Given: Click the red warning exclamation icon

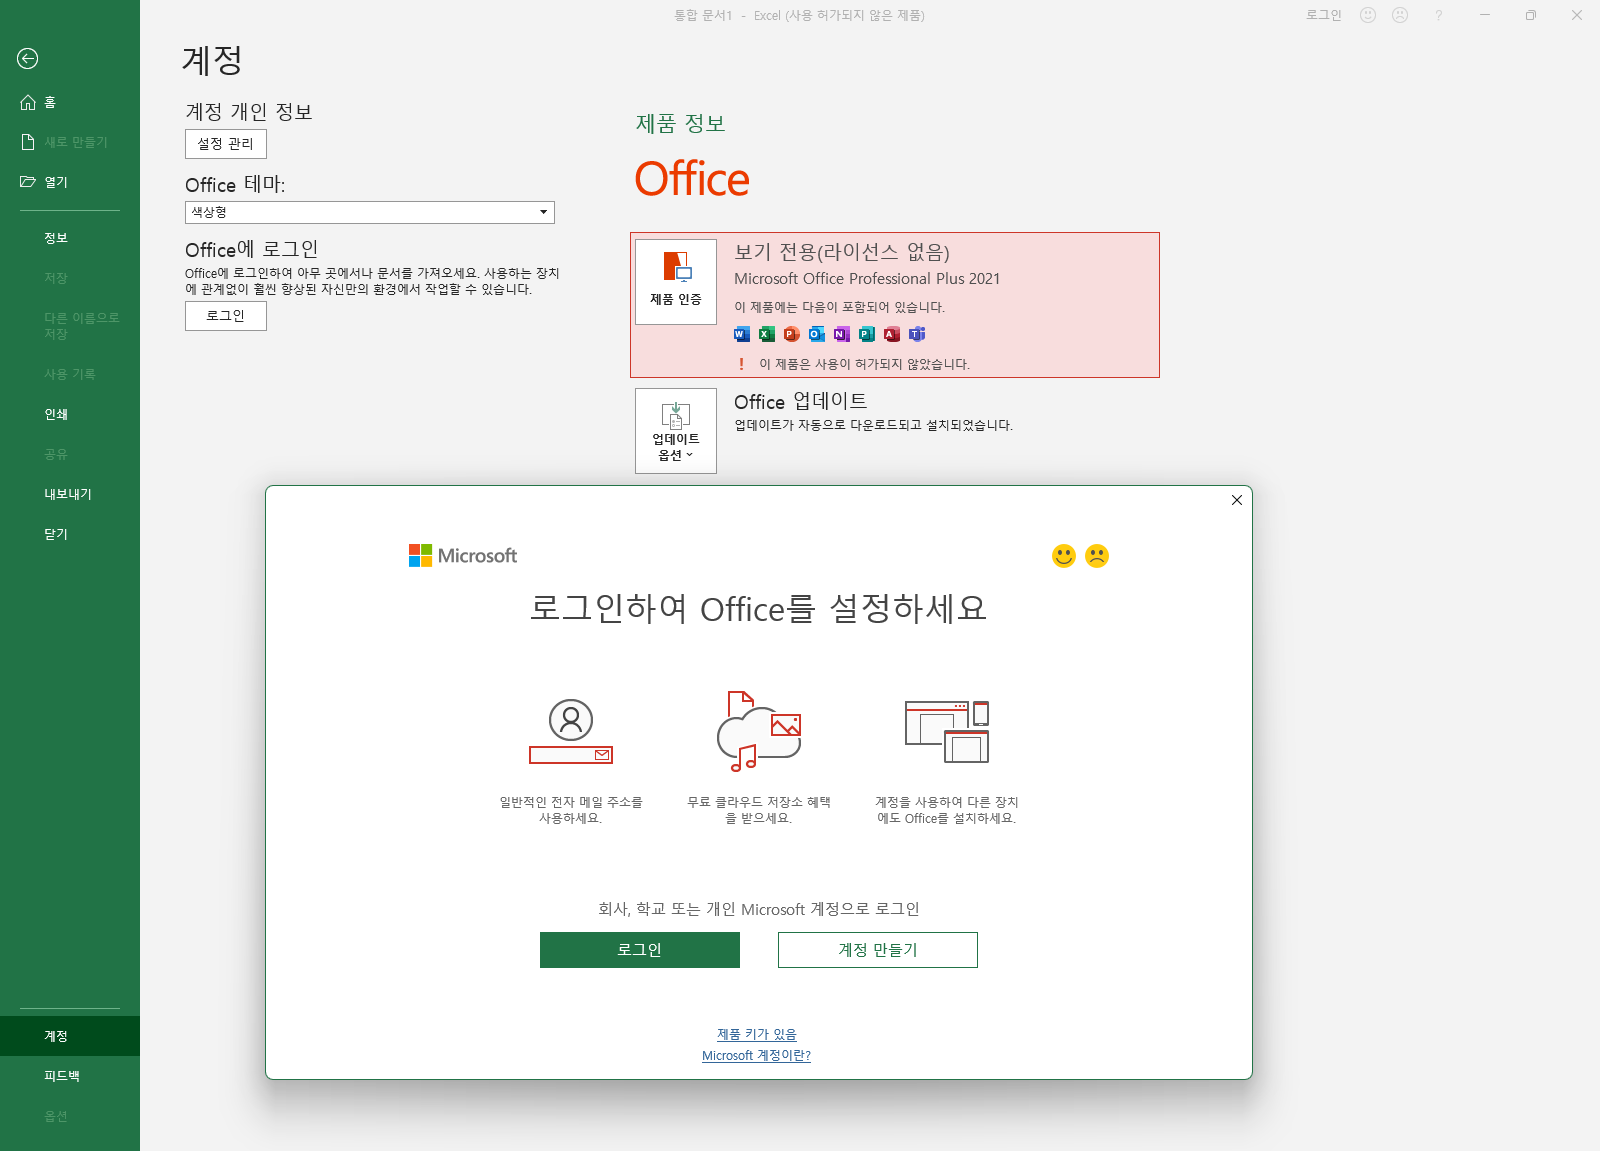Looking at the screenshot, I should [741, 364].
